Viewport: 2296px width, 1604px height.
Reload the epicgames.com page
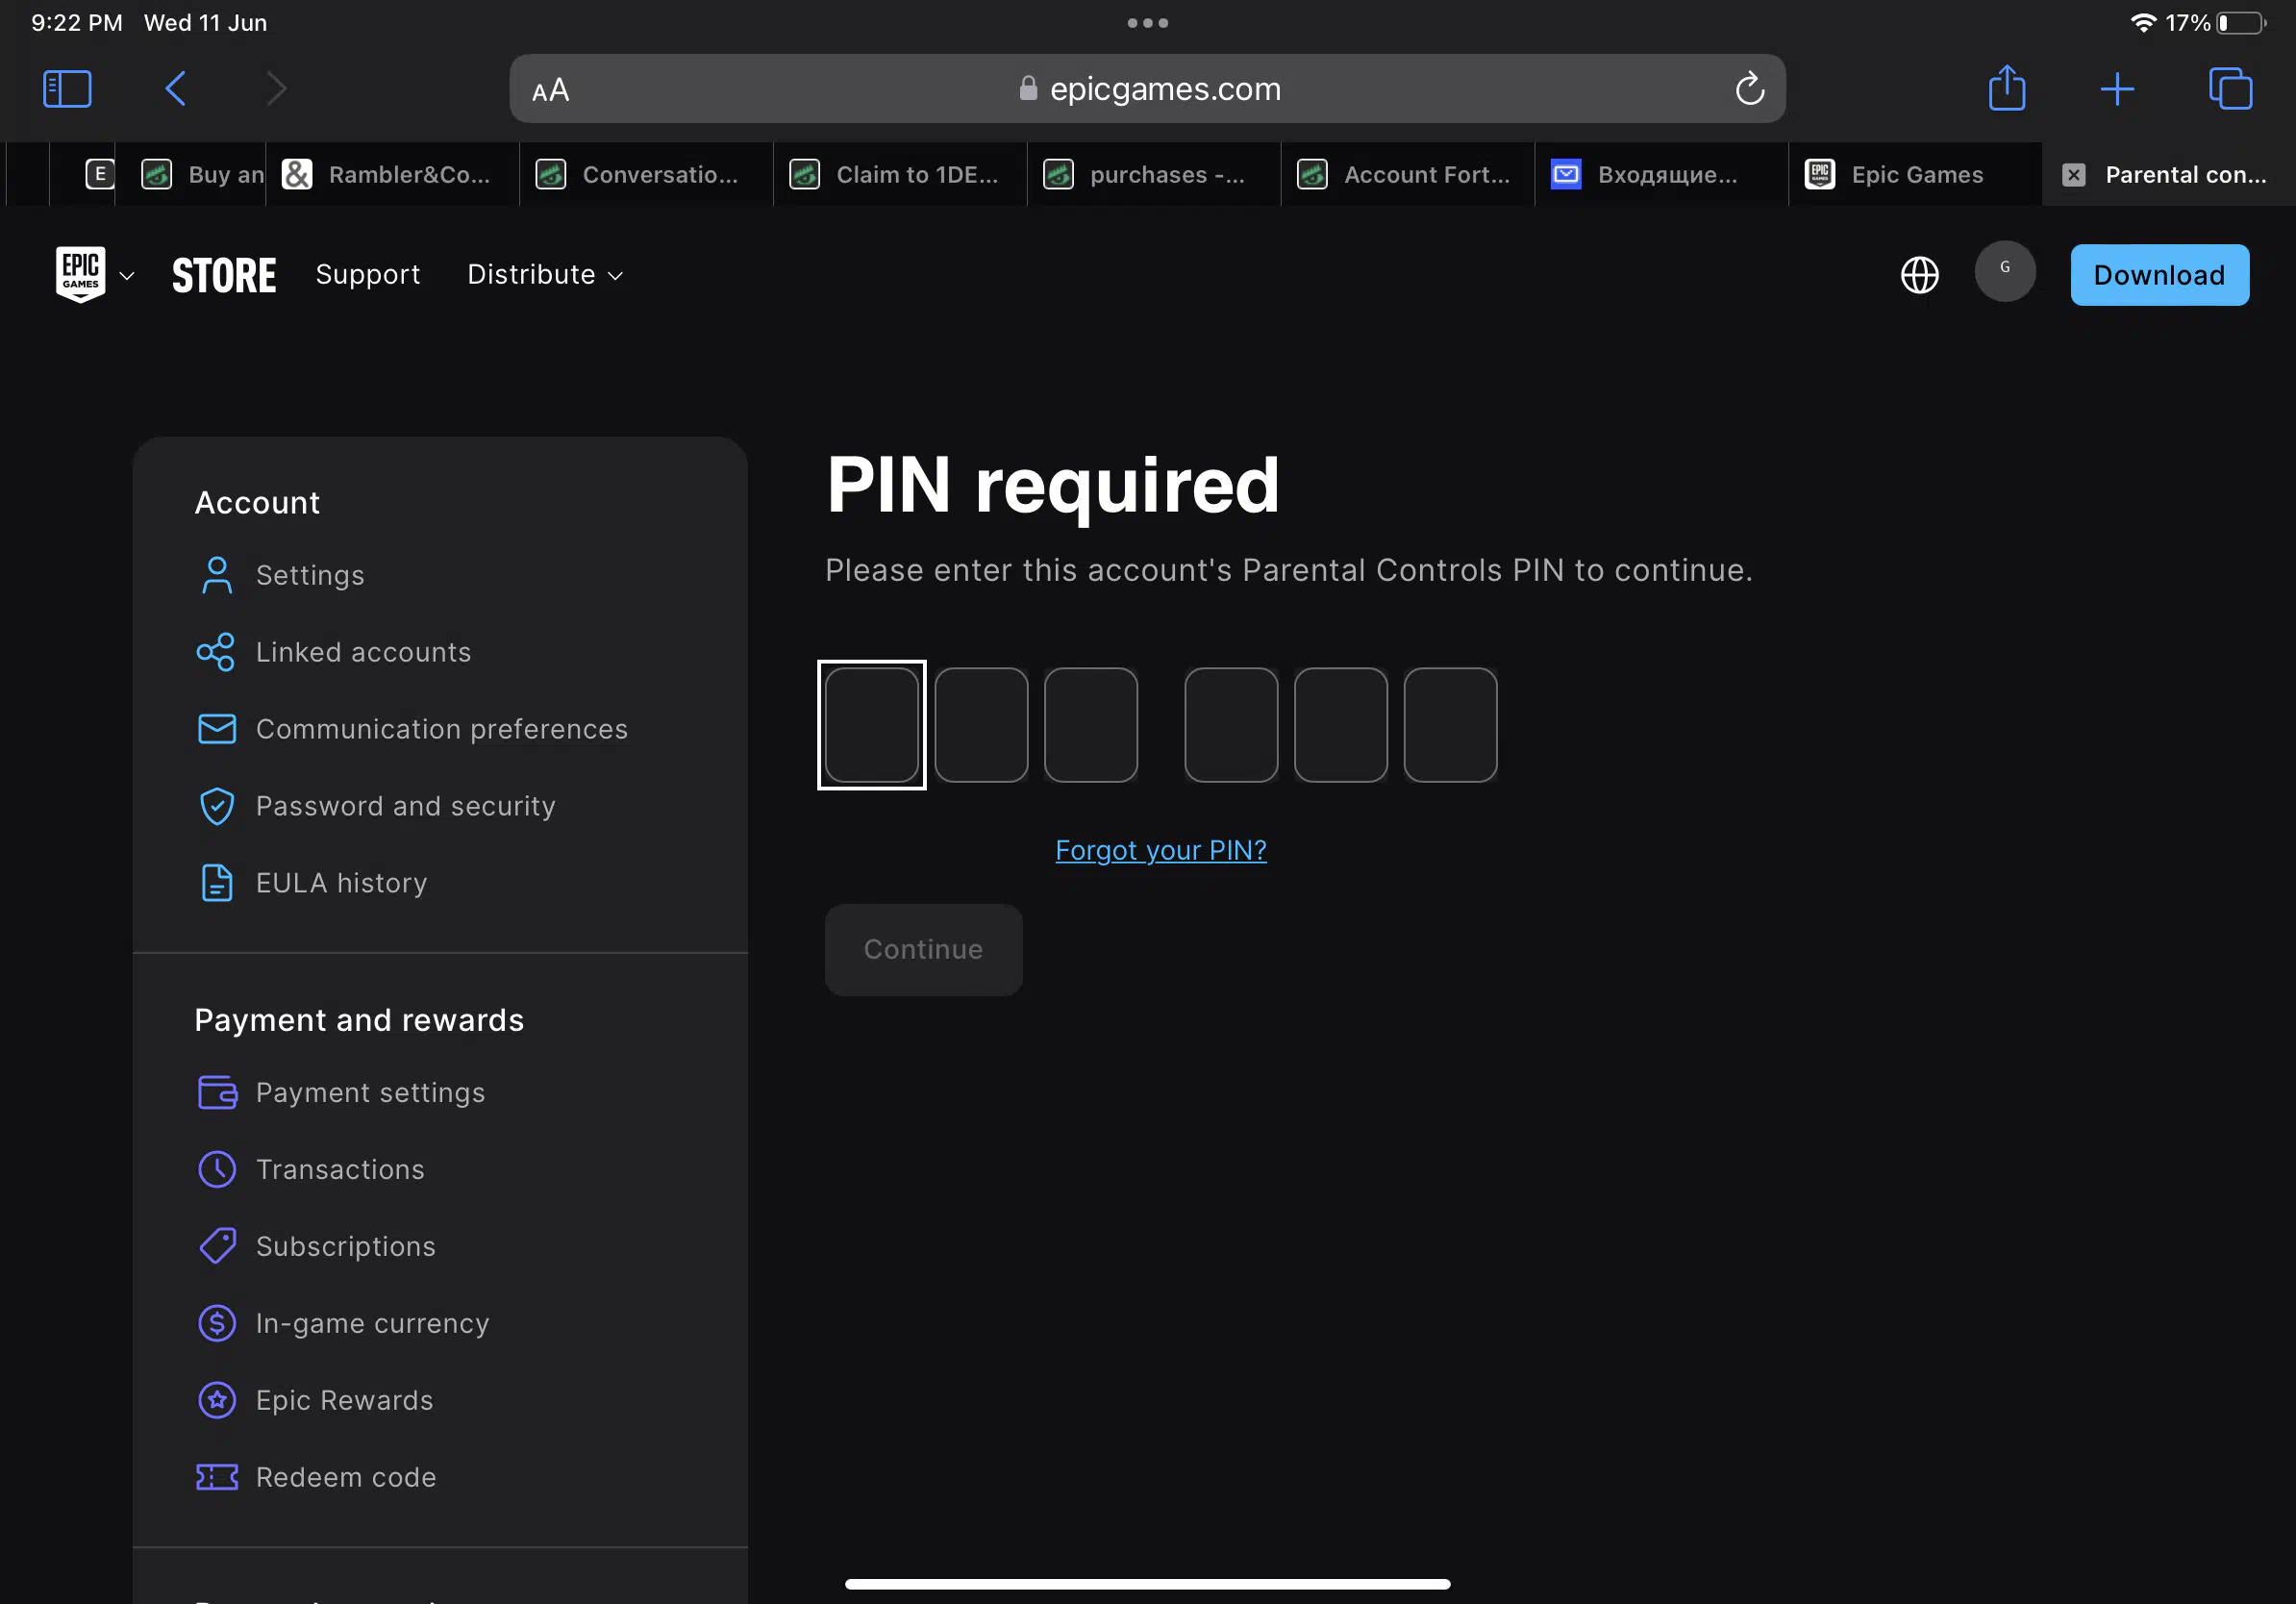tap(1749, 89)
